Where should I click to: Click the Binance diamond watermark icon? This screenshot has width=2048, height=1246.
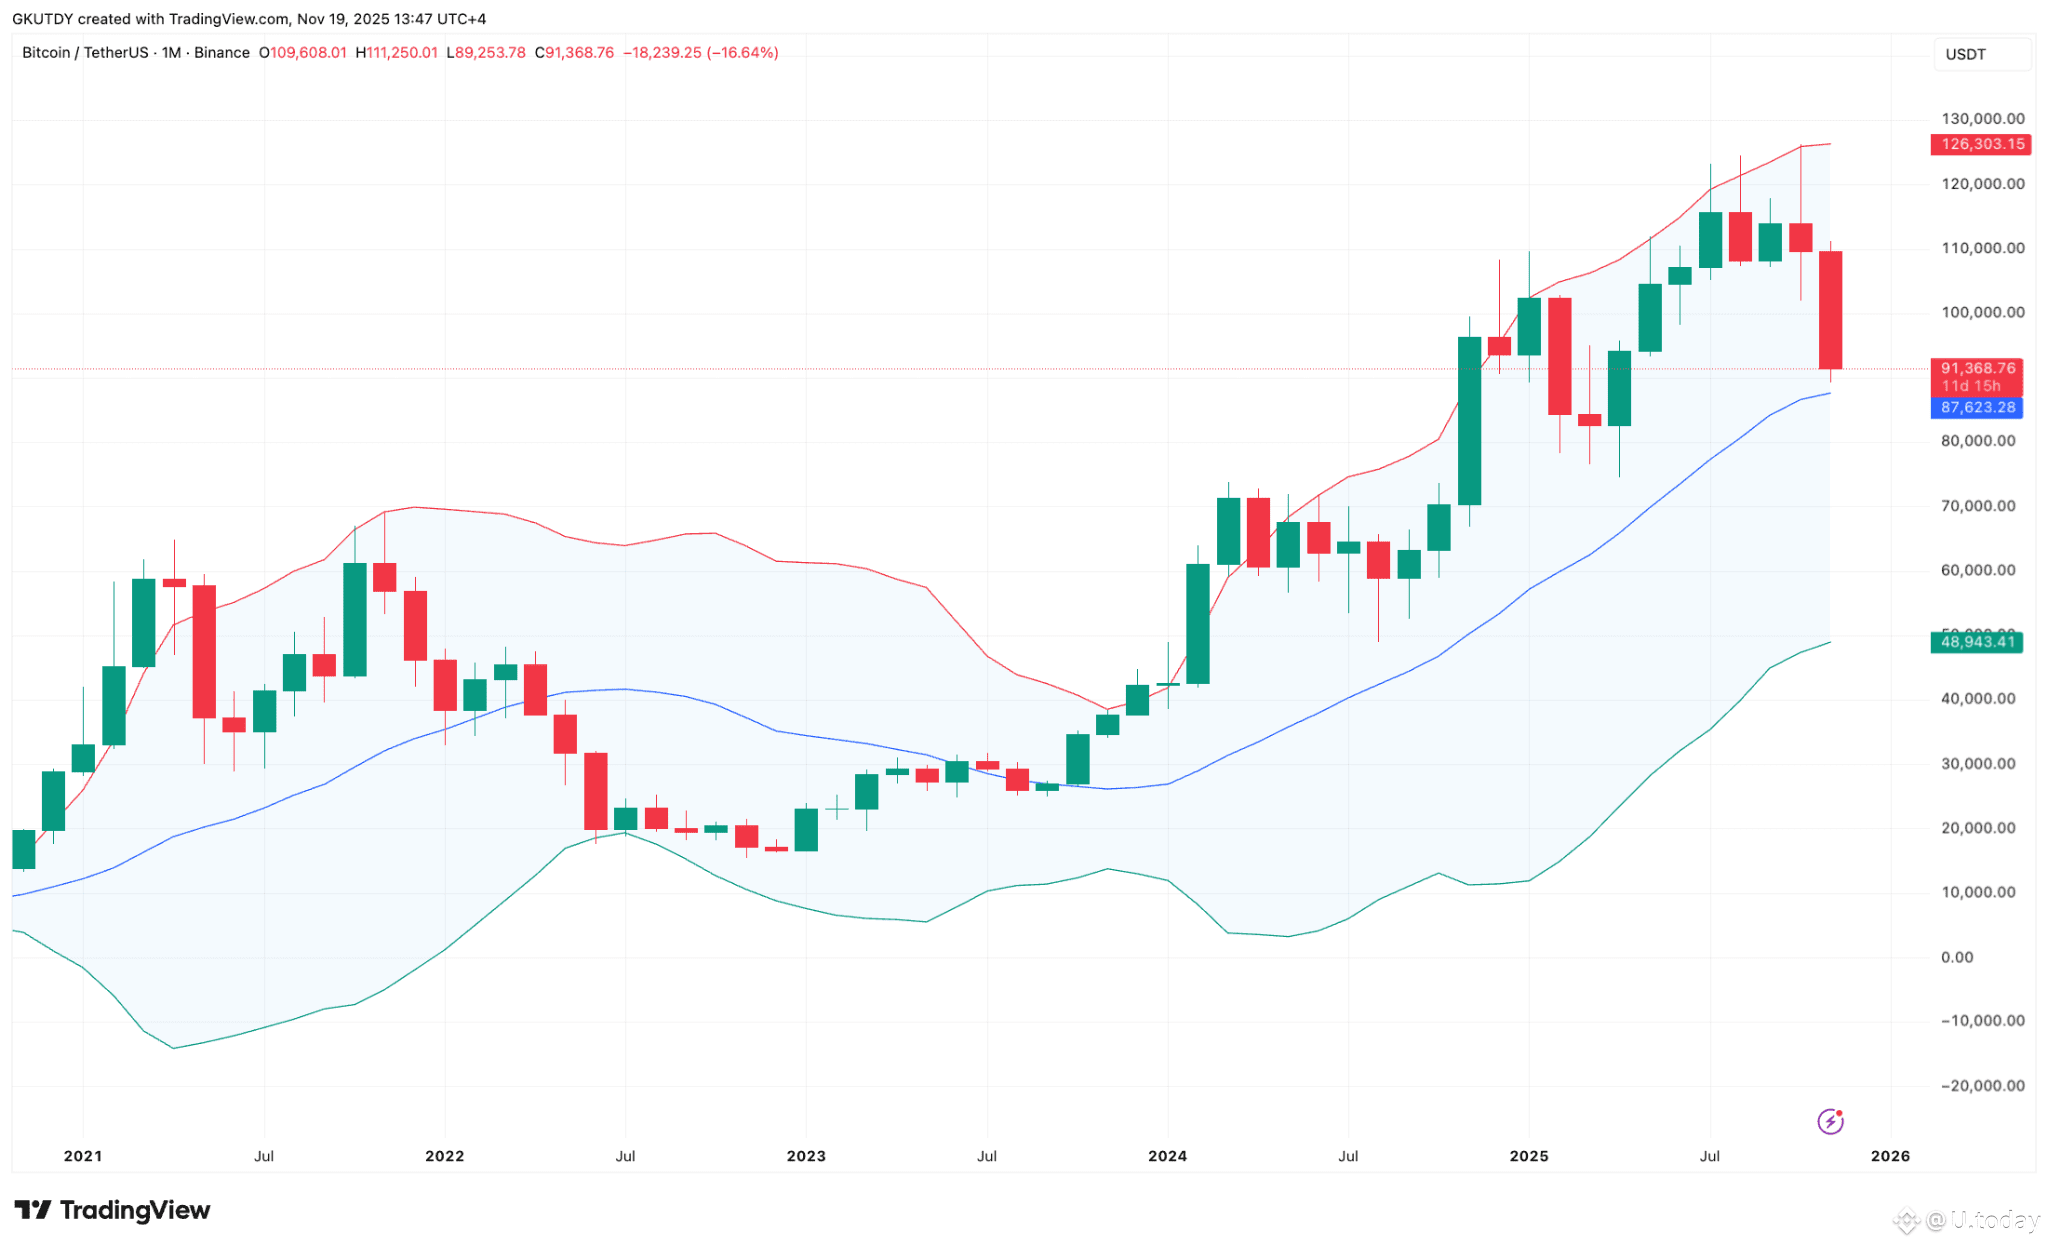pos(1906,1220)
